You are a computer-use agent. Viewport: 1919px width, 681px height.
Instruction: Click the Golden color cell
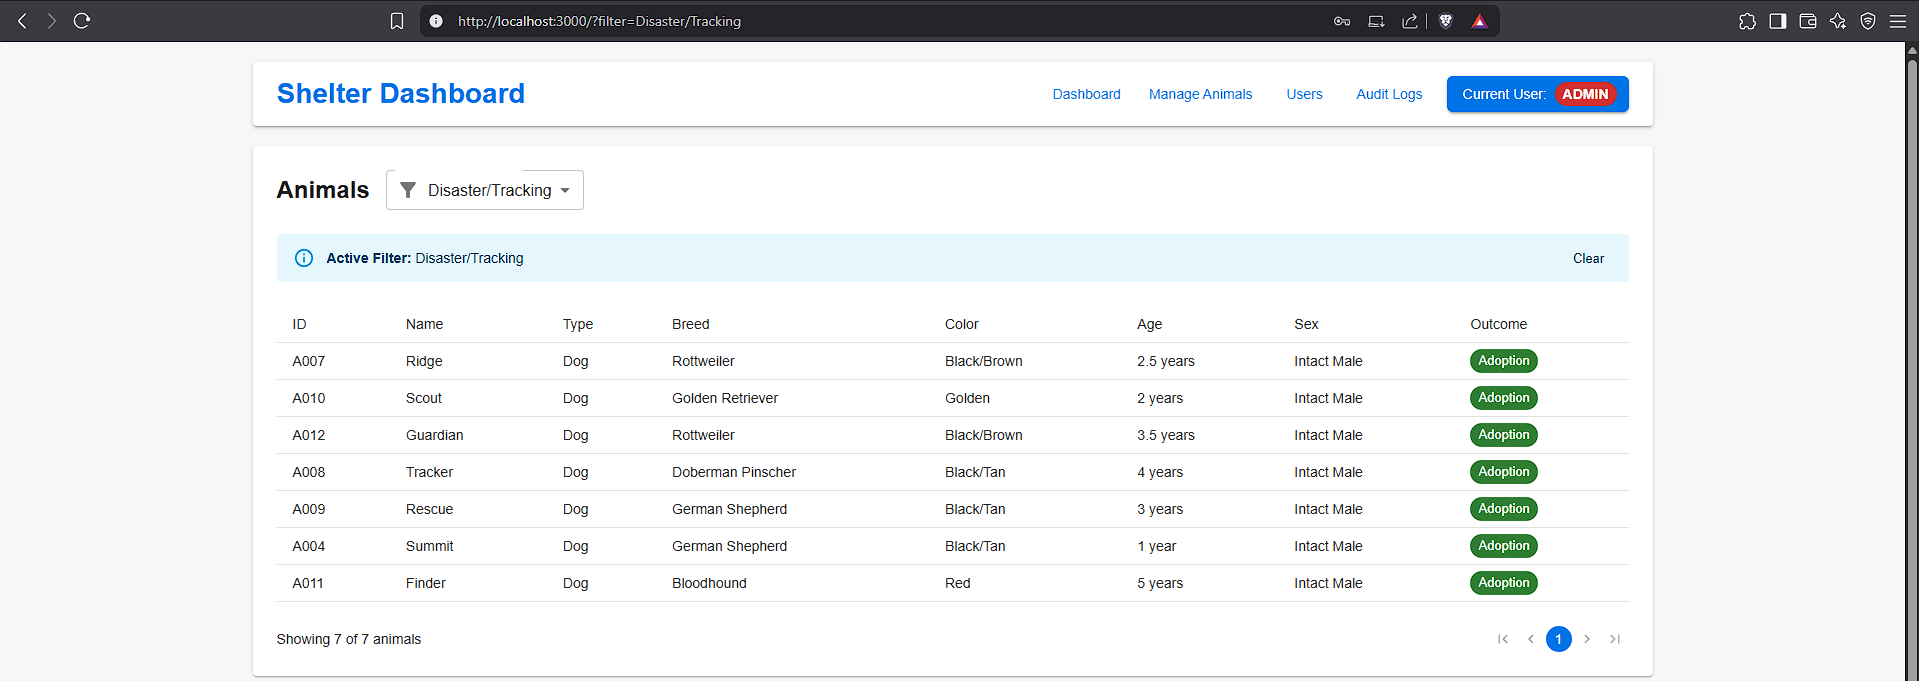(x=967, y=398)
